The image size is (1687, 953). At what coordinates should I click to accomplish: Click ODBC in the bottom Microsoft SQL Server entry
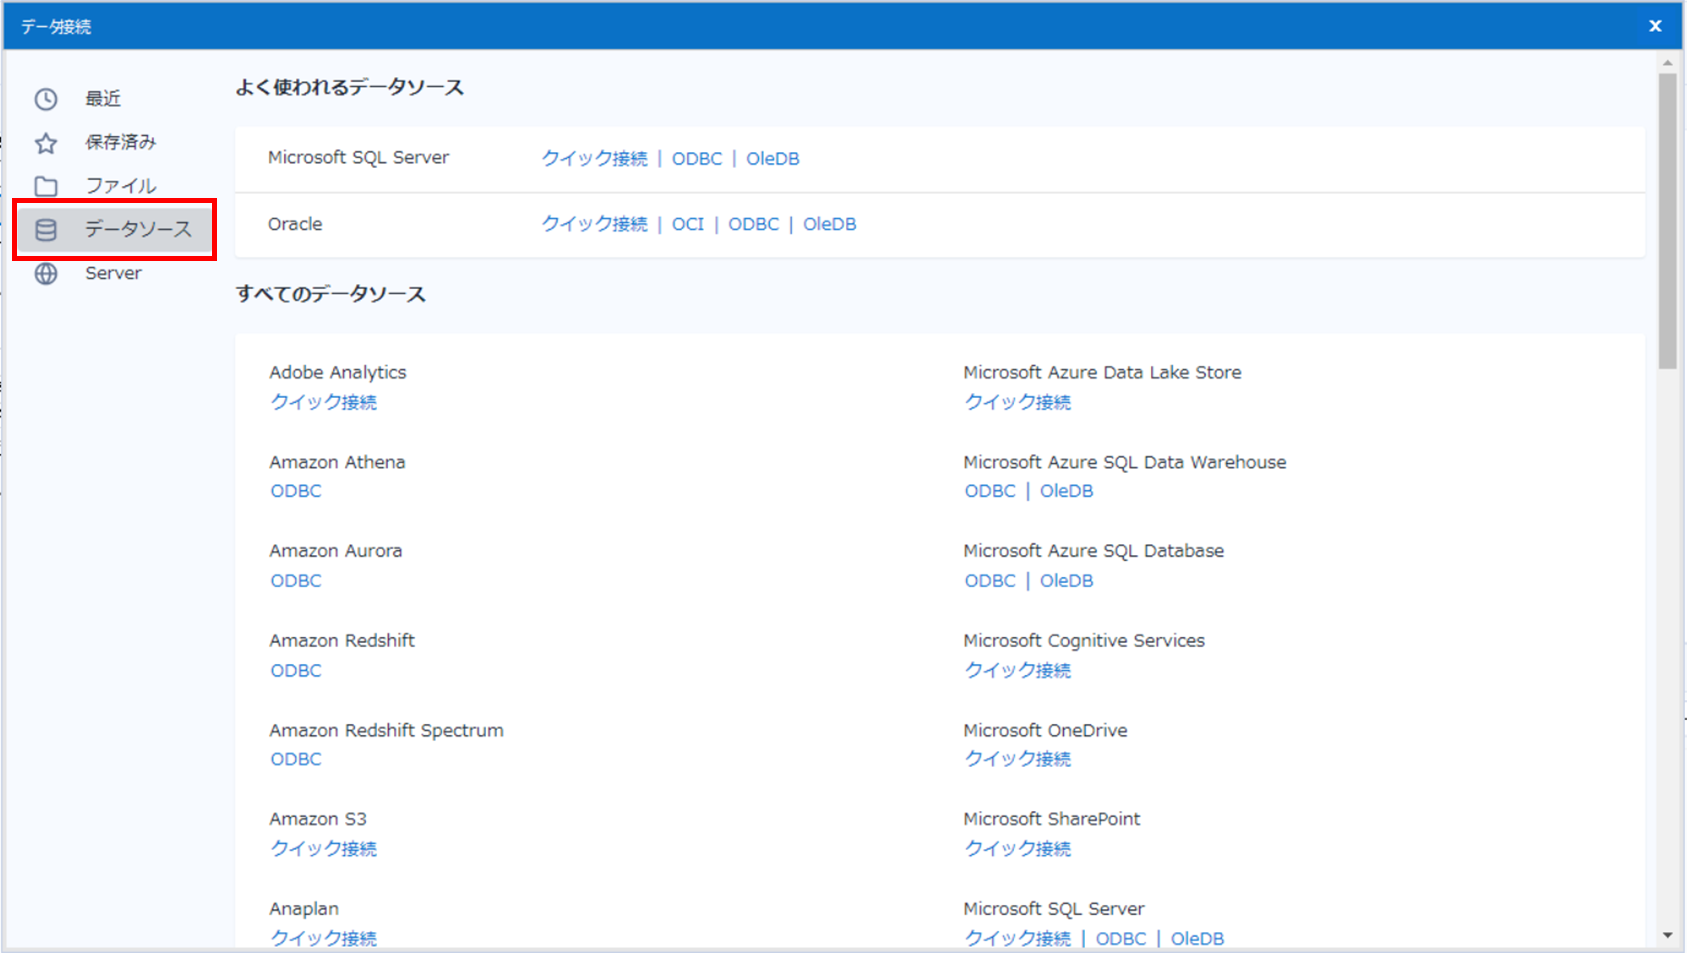(x=1121, y=939)
